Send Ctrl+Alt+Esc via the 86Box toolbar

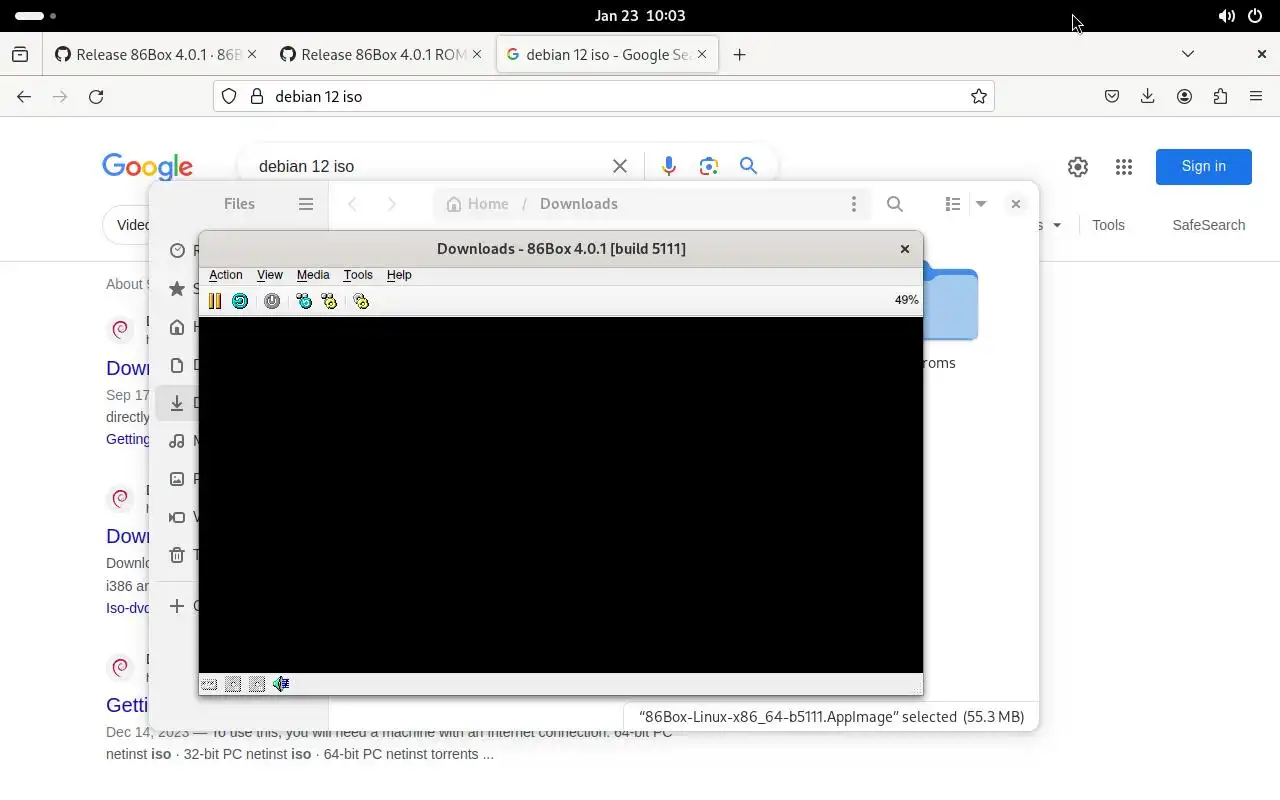click(x=329, y=301)
